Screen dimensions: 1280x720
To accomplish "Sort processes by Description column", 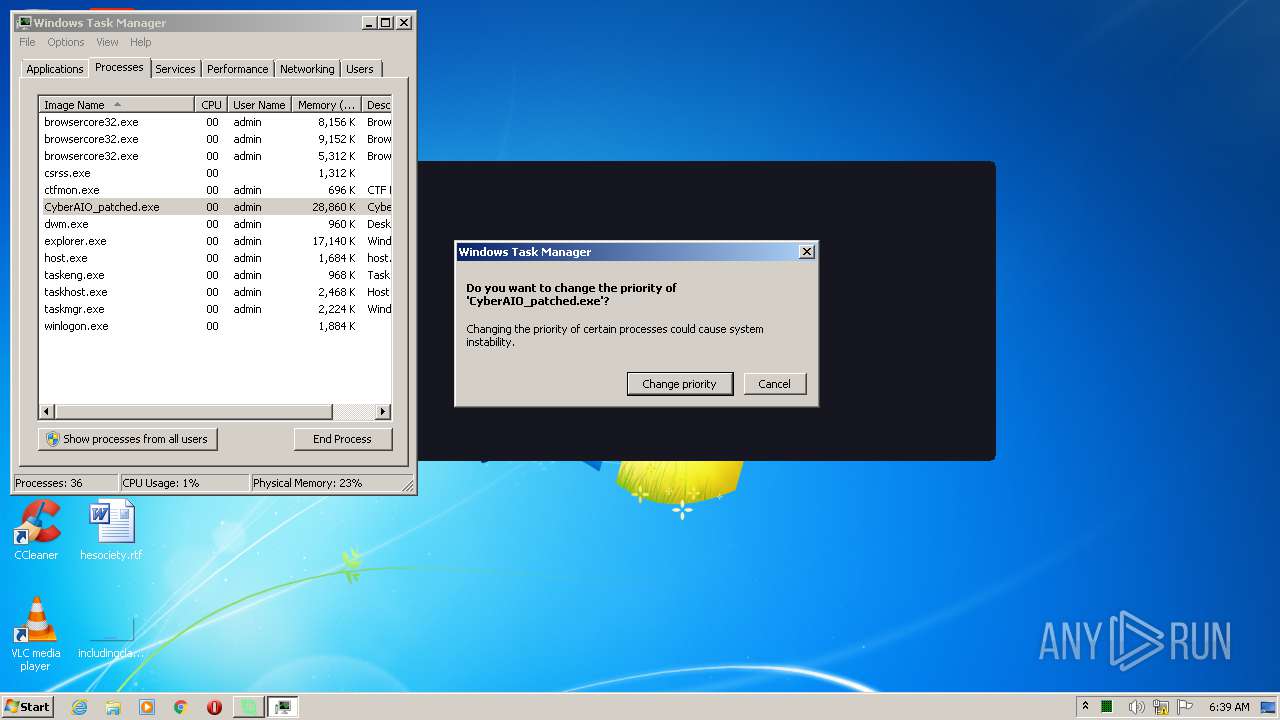I will [377, 105].
